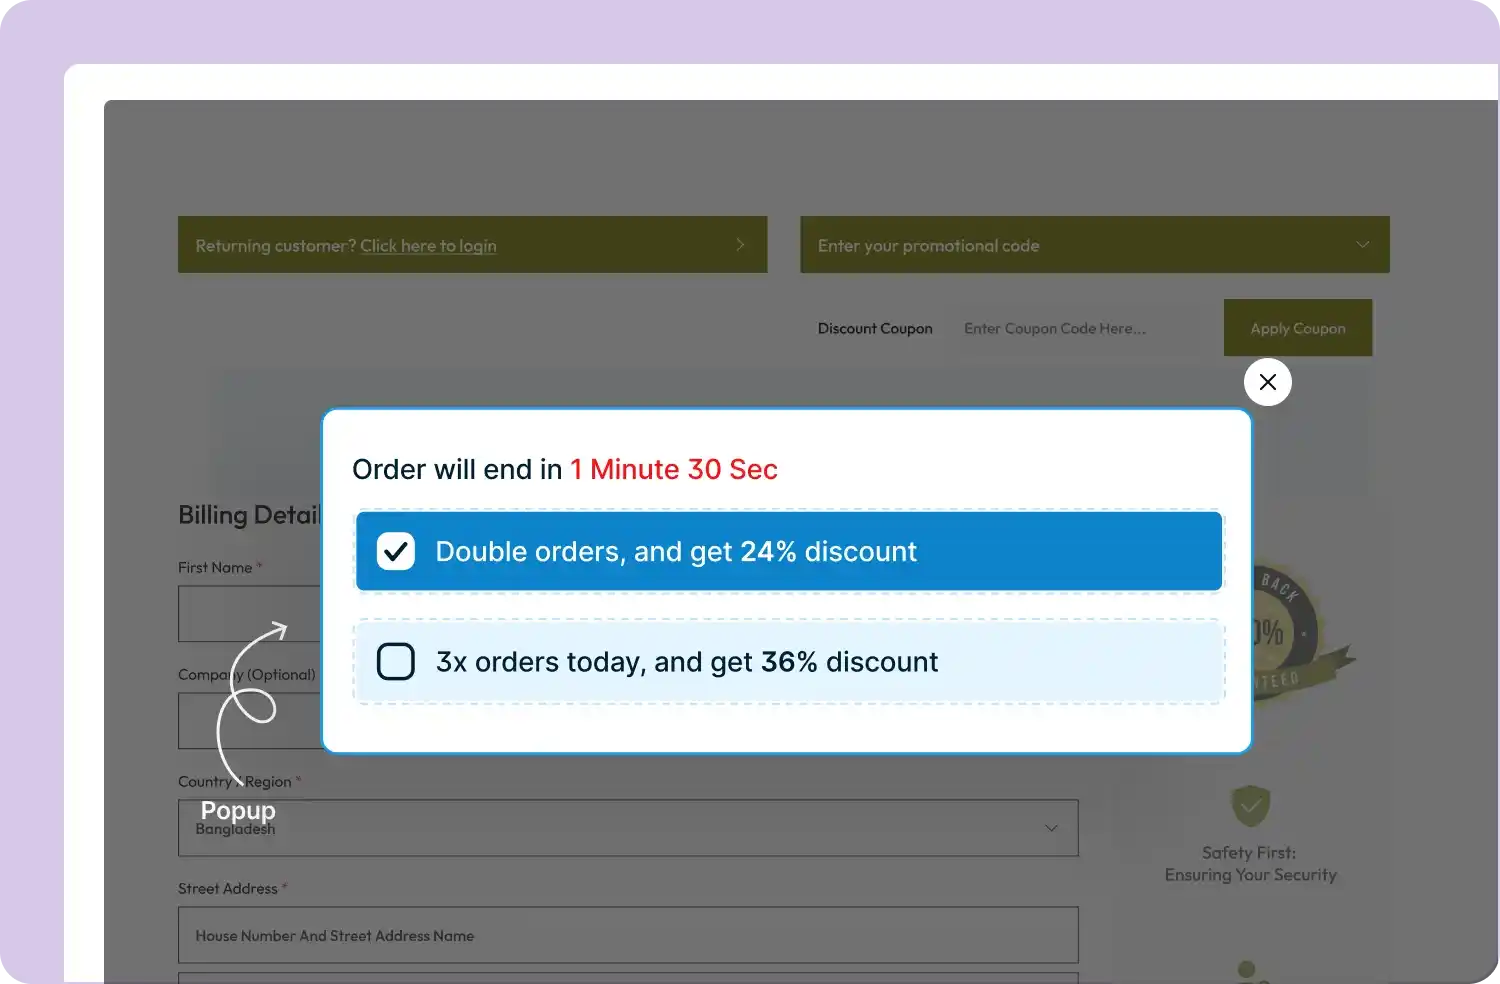The width and height of the screenshot is (1500, 984).
Task: Click the 'Safety First: Ensuring Your Security' text
Action: (1250, 864)
